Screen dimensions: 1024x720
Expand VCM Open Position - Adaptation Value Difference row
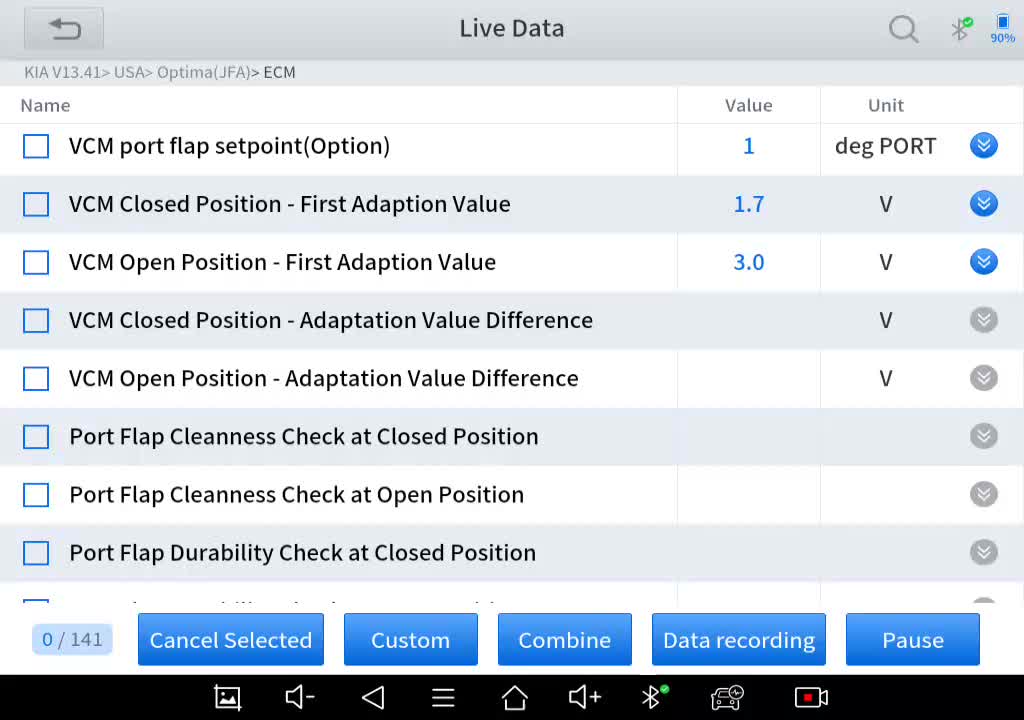[x=984, y=378]
